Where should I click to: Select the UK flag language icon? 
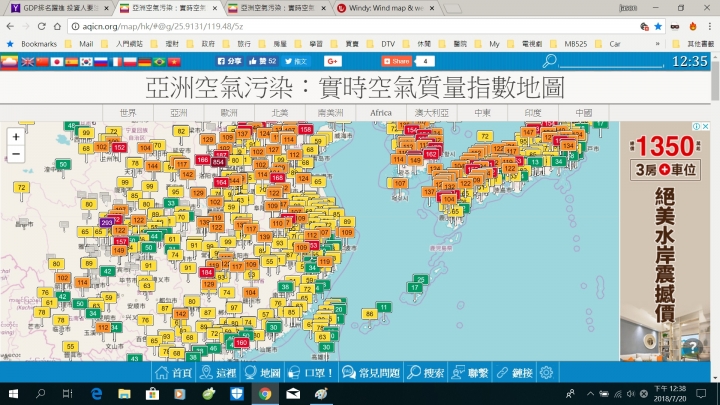pos(27,62)
